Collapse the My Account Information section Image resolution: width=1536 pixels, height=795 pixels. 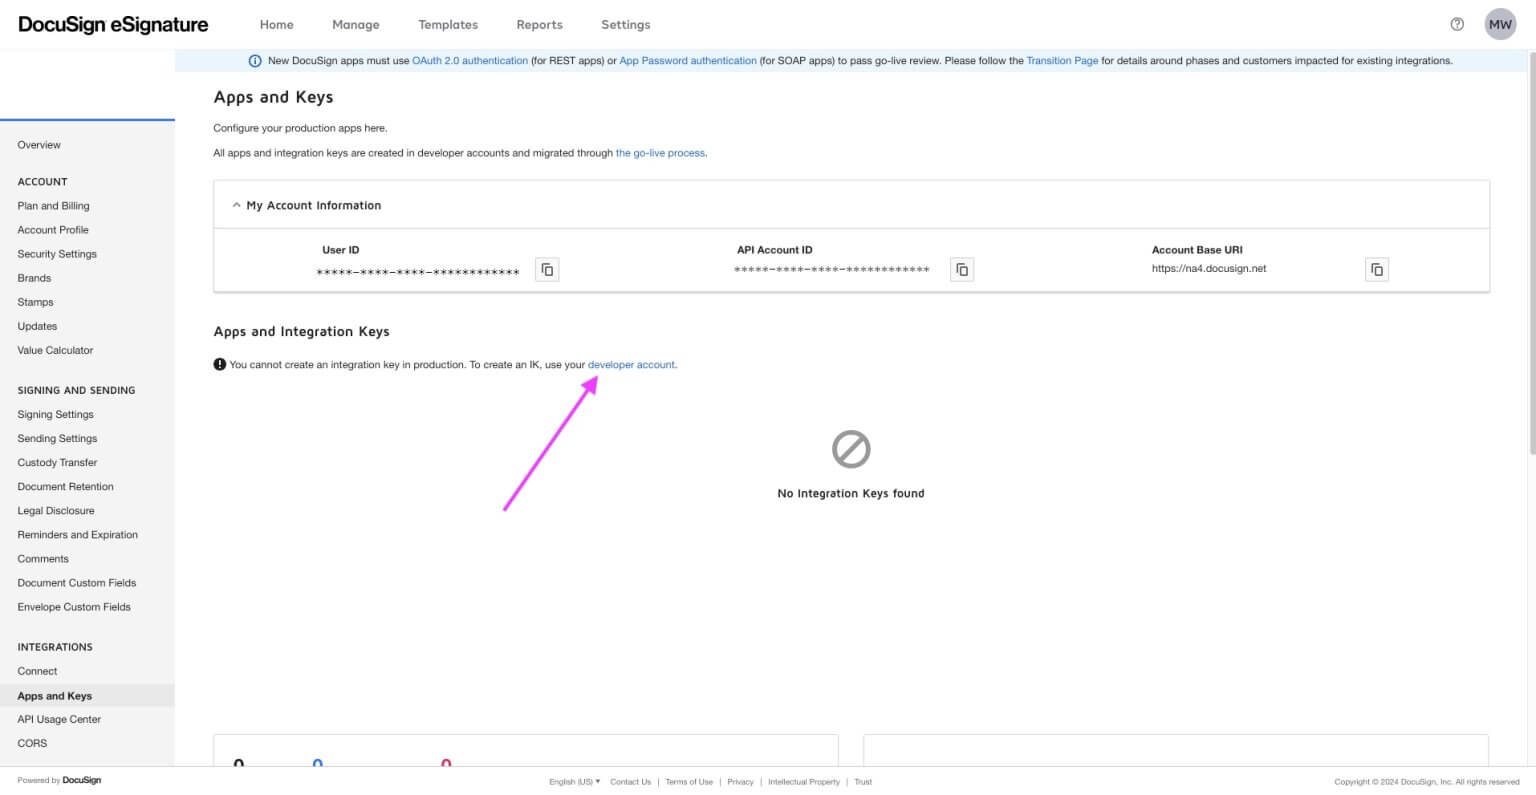[236, 205]
